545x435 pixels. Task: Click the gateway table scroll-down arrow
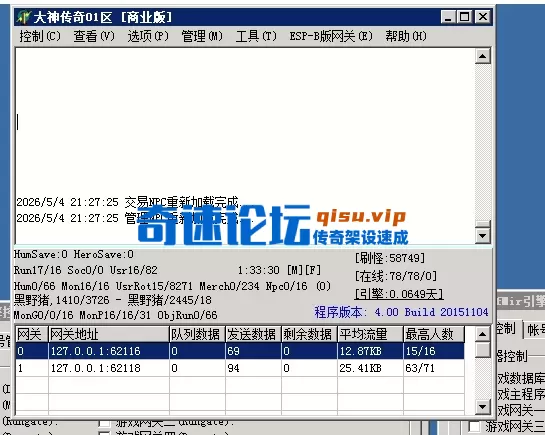(482, 406)
